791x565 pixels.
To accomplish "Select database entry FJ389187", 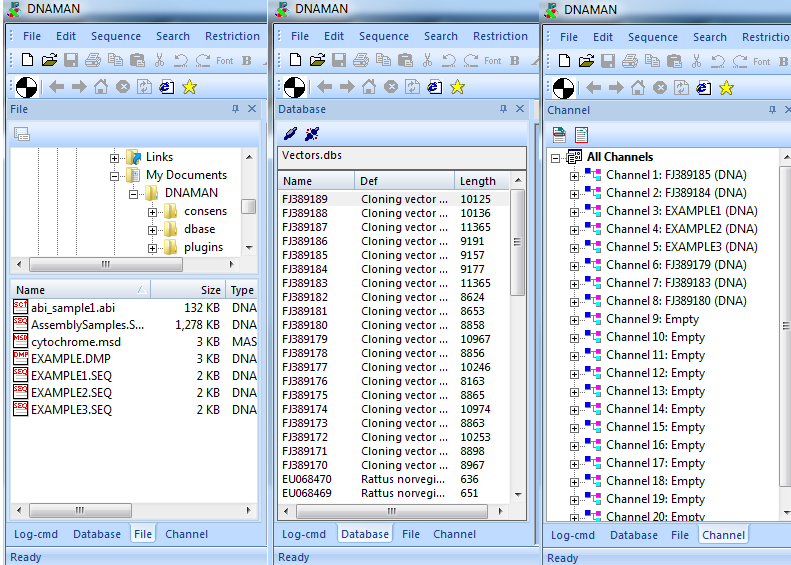I will coord(305,227).
